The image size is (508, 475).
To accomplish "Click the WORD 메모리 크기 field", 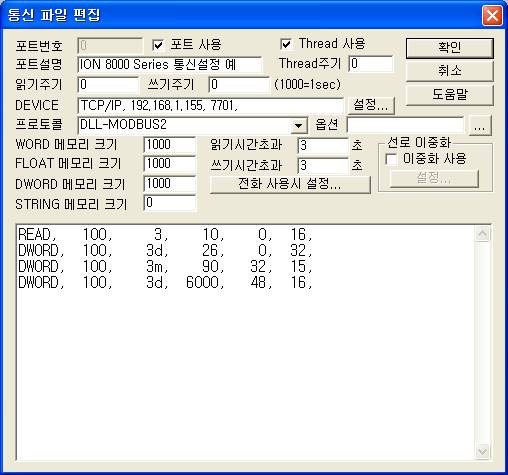I will click(170, 145).
